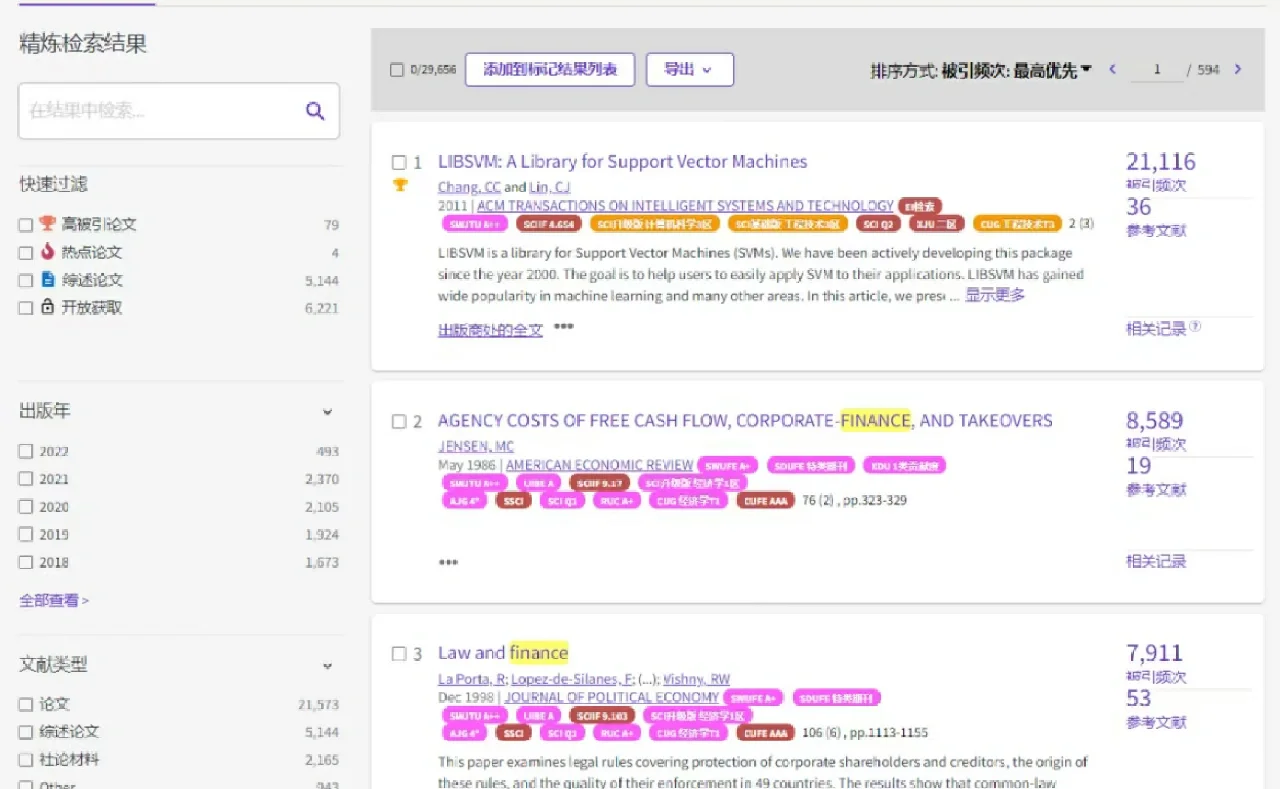Click the 添加到标记结果列表 button

coord(550,70)
